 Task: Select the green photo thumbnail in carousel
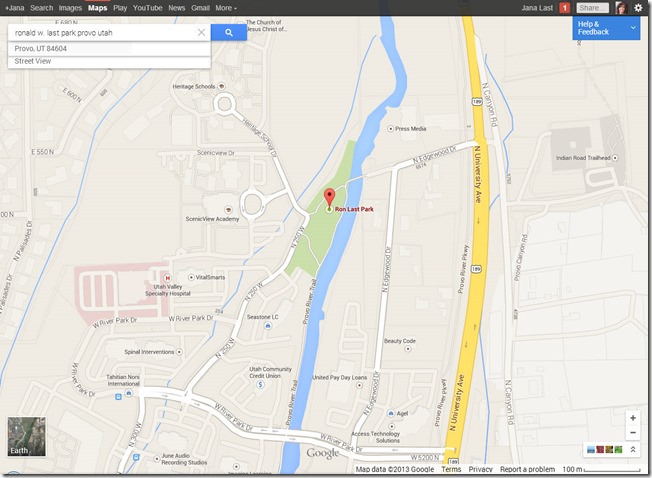[618, 449]
